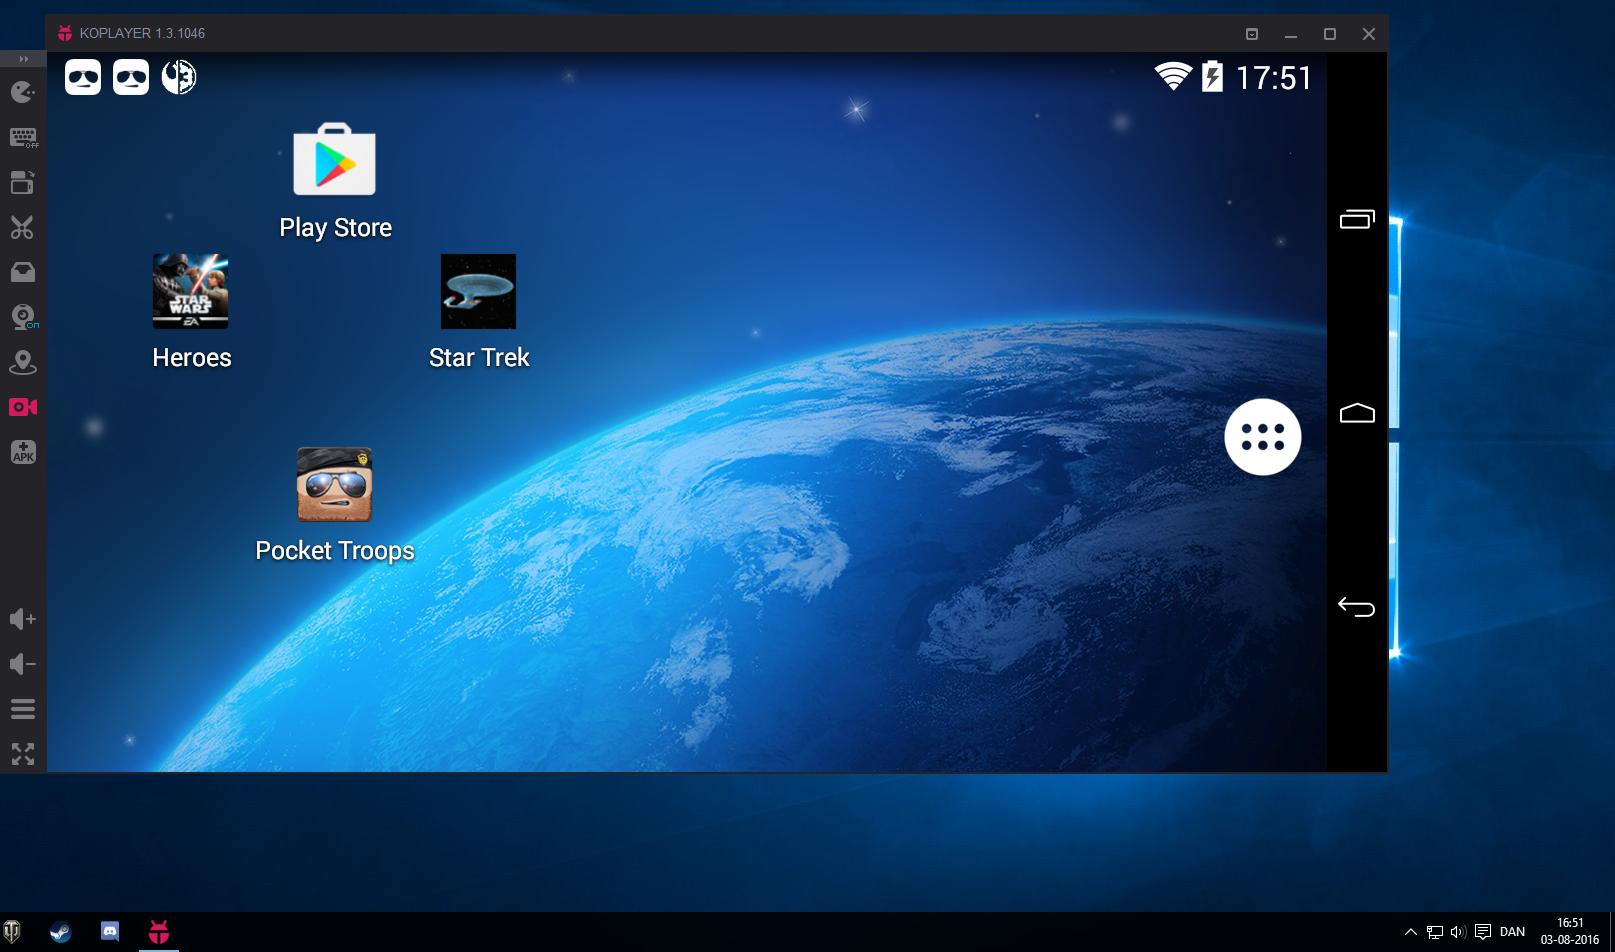Open the Android app drawer
Image resolution: width=1615 pixels, height=952 pixels.
click(x=1262, y=437)
